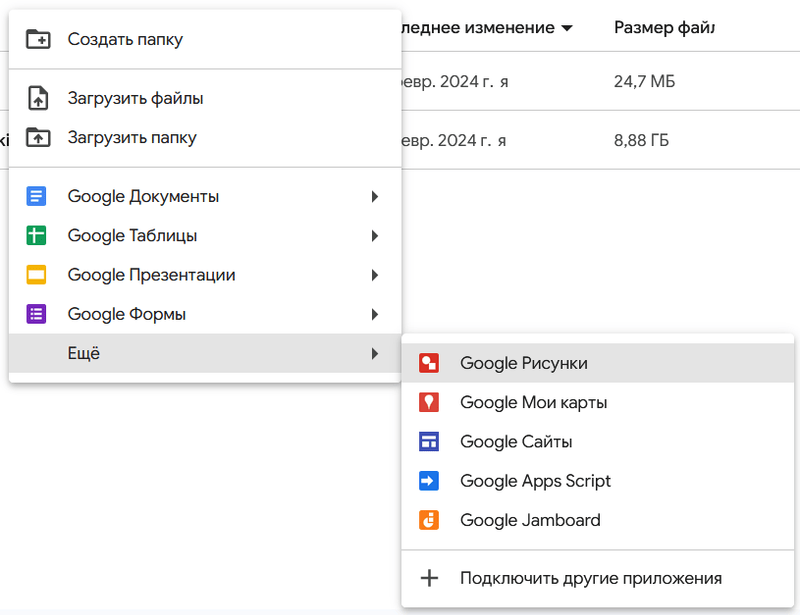The width and height of the screenshot is (800, 615).
Task: Click the purple Google Формы icon
Action: pyautogui.click(x=37, y=314)
